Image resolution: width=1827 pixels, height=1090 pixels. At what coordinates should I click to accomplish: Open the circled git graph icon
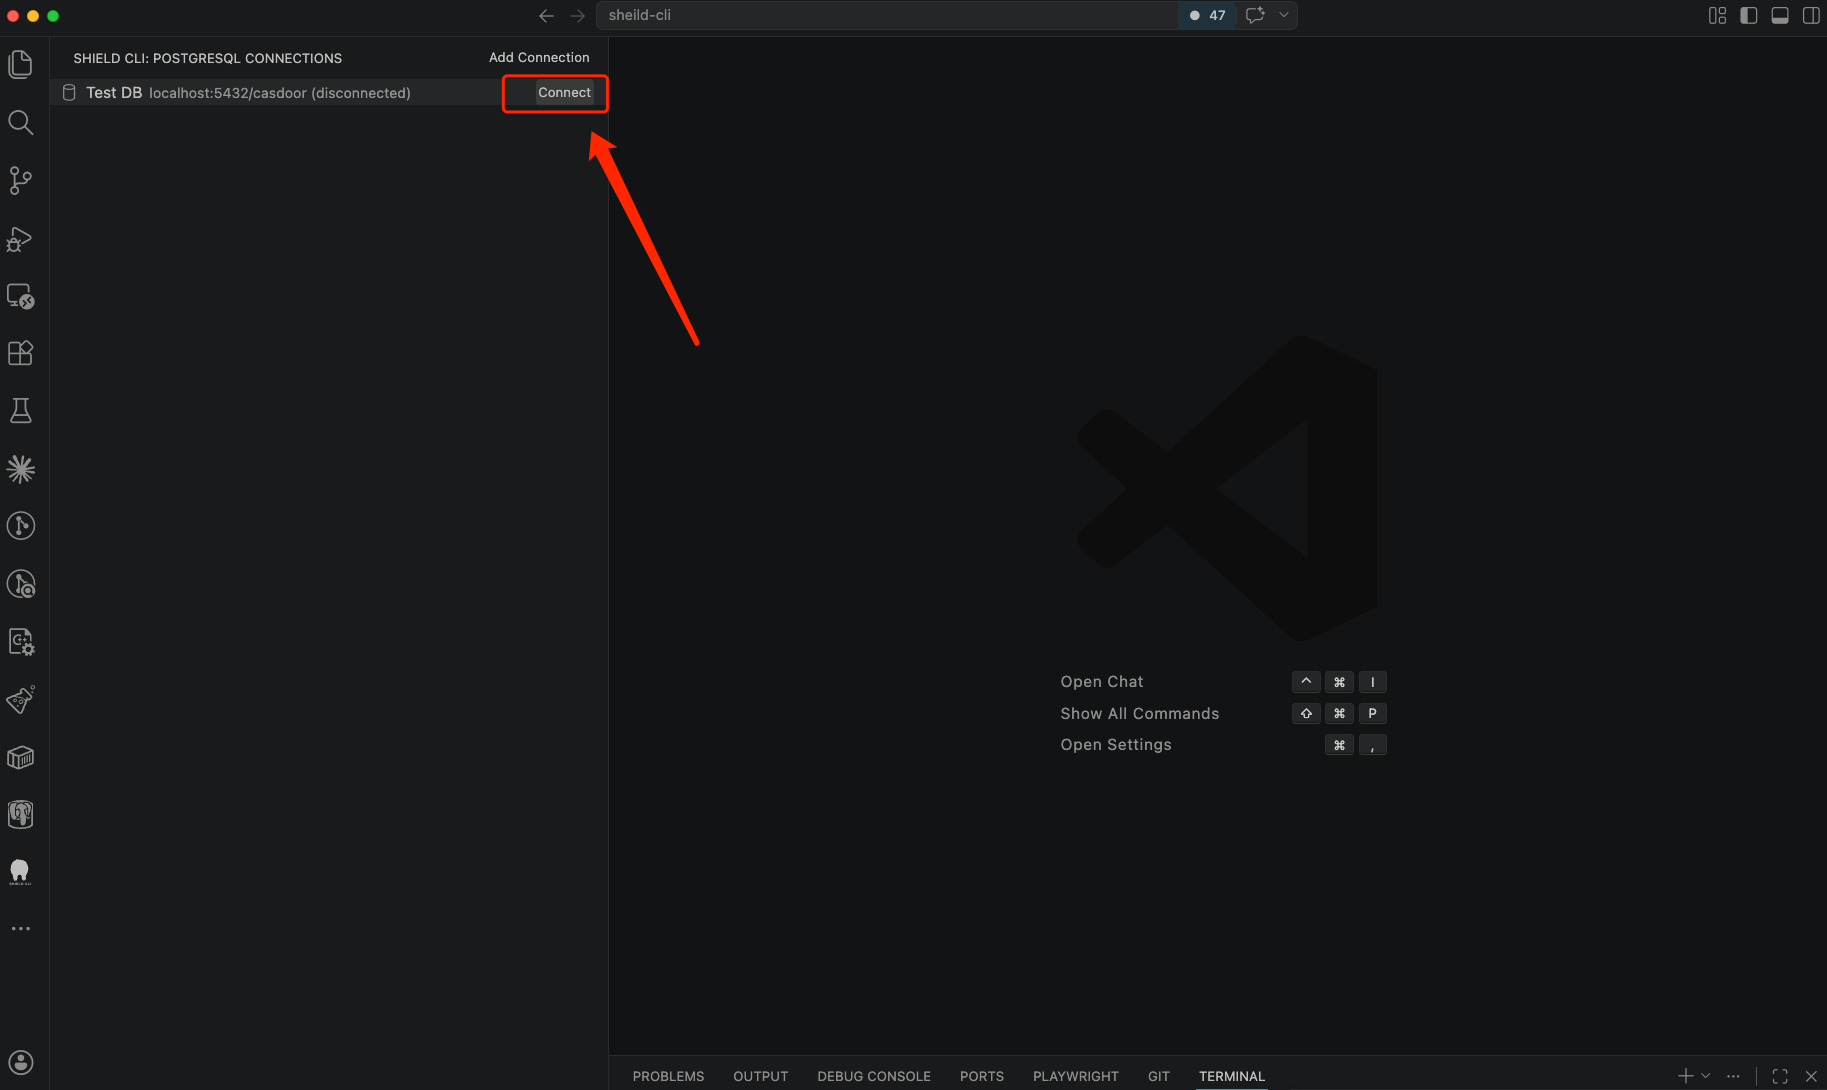20,526
